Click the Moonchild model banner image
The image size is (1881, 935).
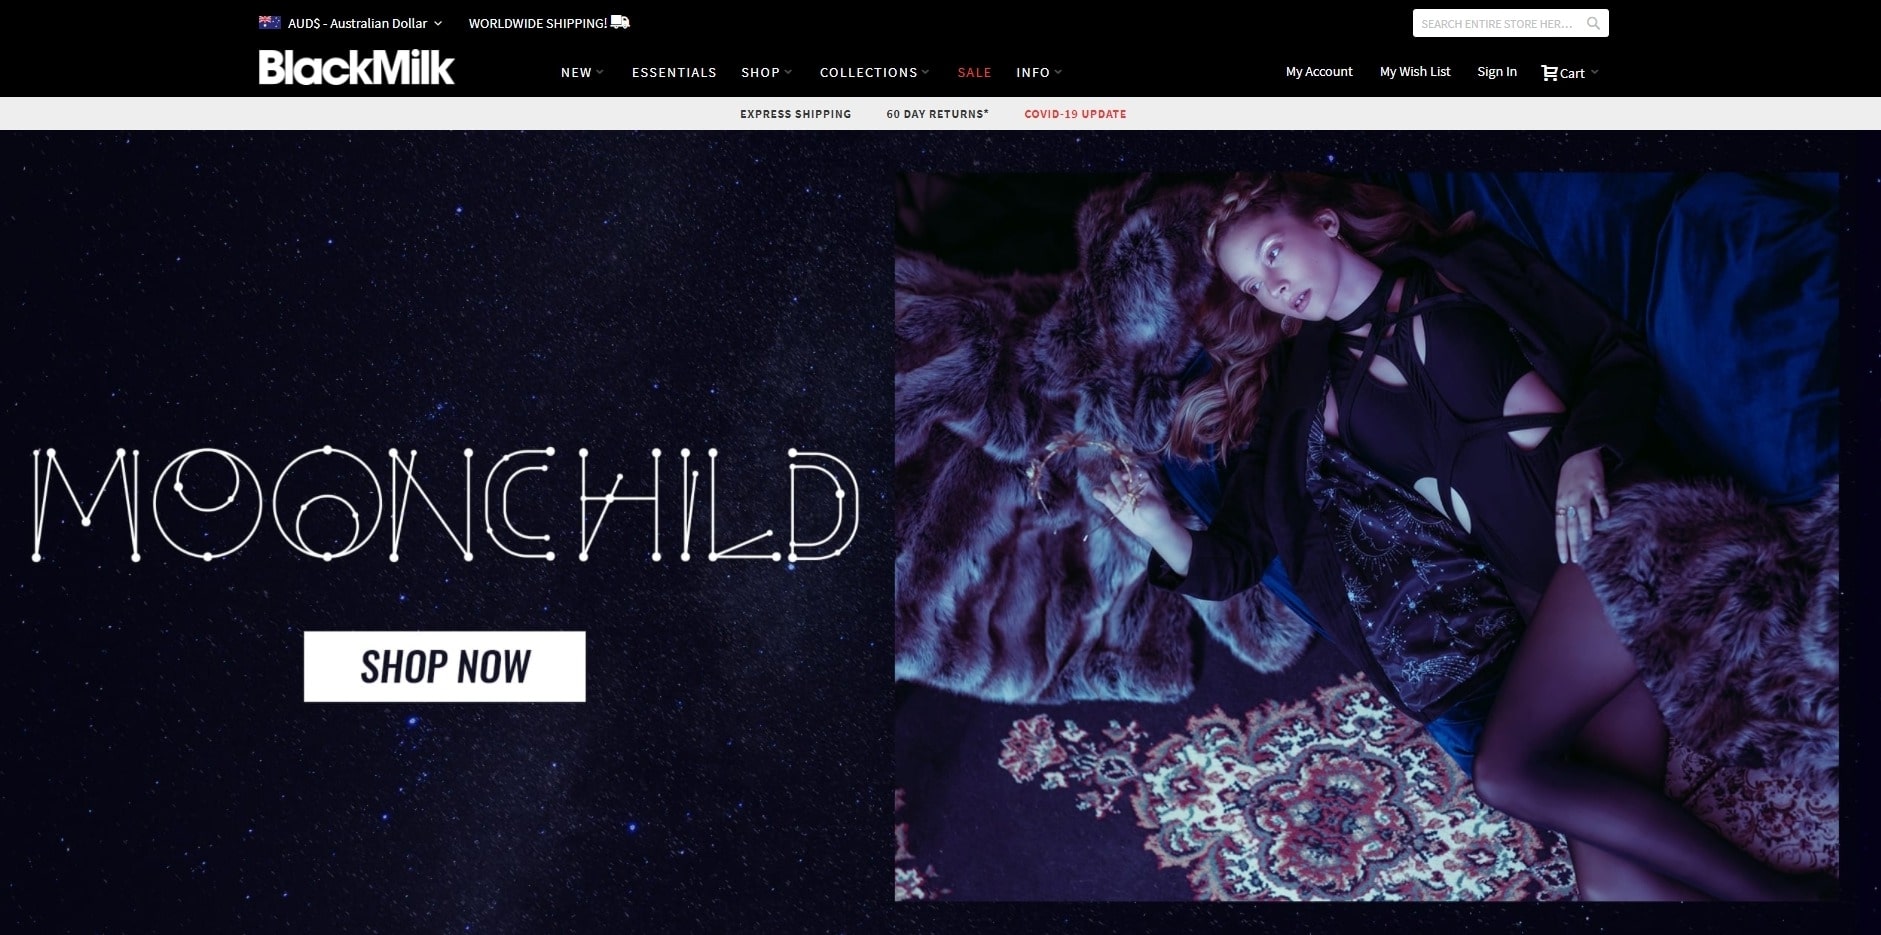1366,536
